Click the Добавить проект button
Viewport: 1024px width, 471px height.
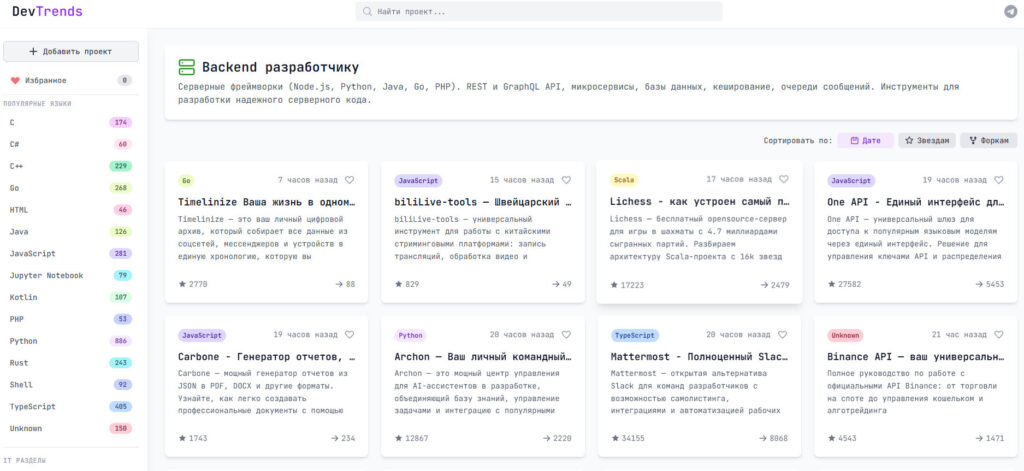pos(71,51)
